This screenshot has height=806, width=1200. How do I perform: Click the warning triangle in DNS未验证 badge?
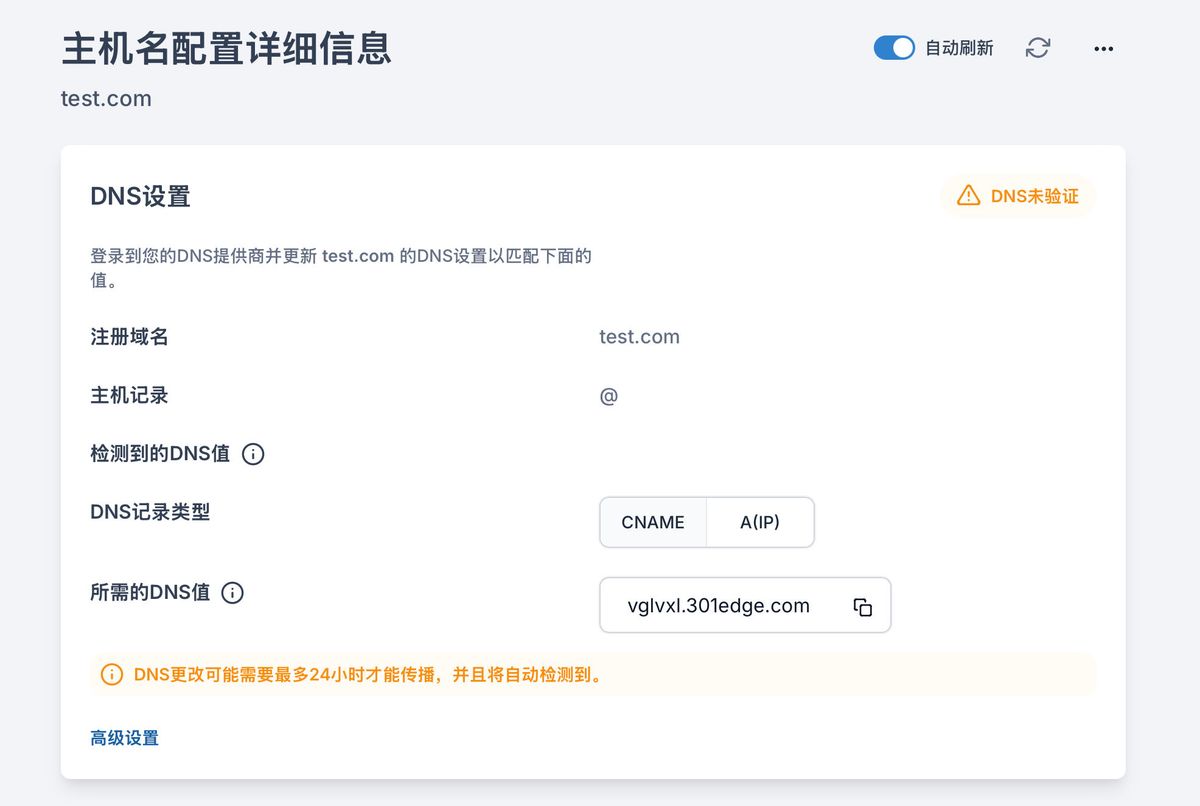tap(968, 196)
